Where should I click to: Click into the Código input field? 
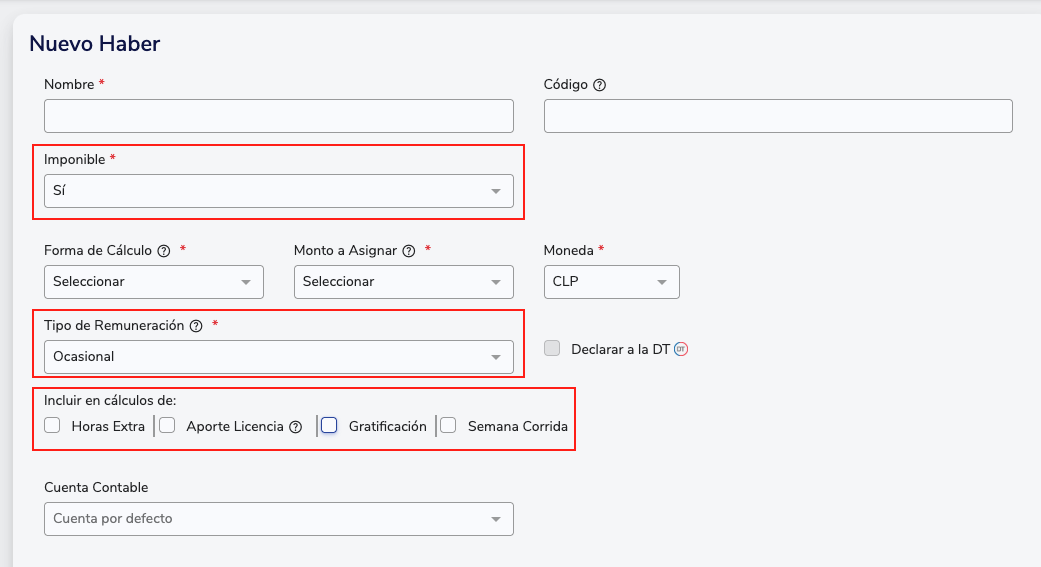777,116
